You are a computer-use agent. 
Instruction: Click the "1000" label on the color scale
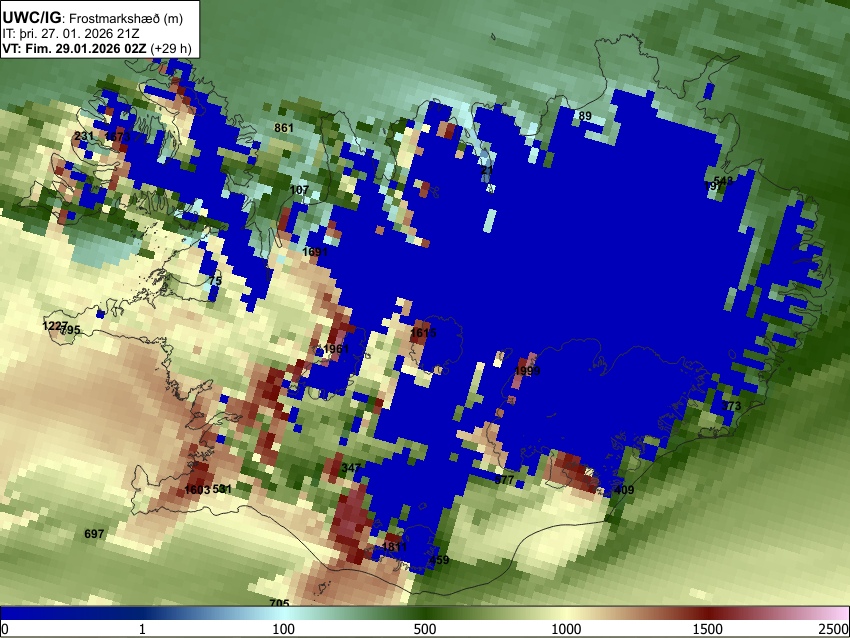566,629
